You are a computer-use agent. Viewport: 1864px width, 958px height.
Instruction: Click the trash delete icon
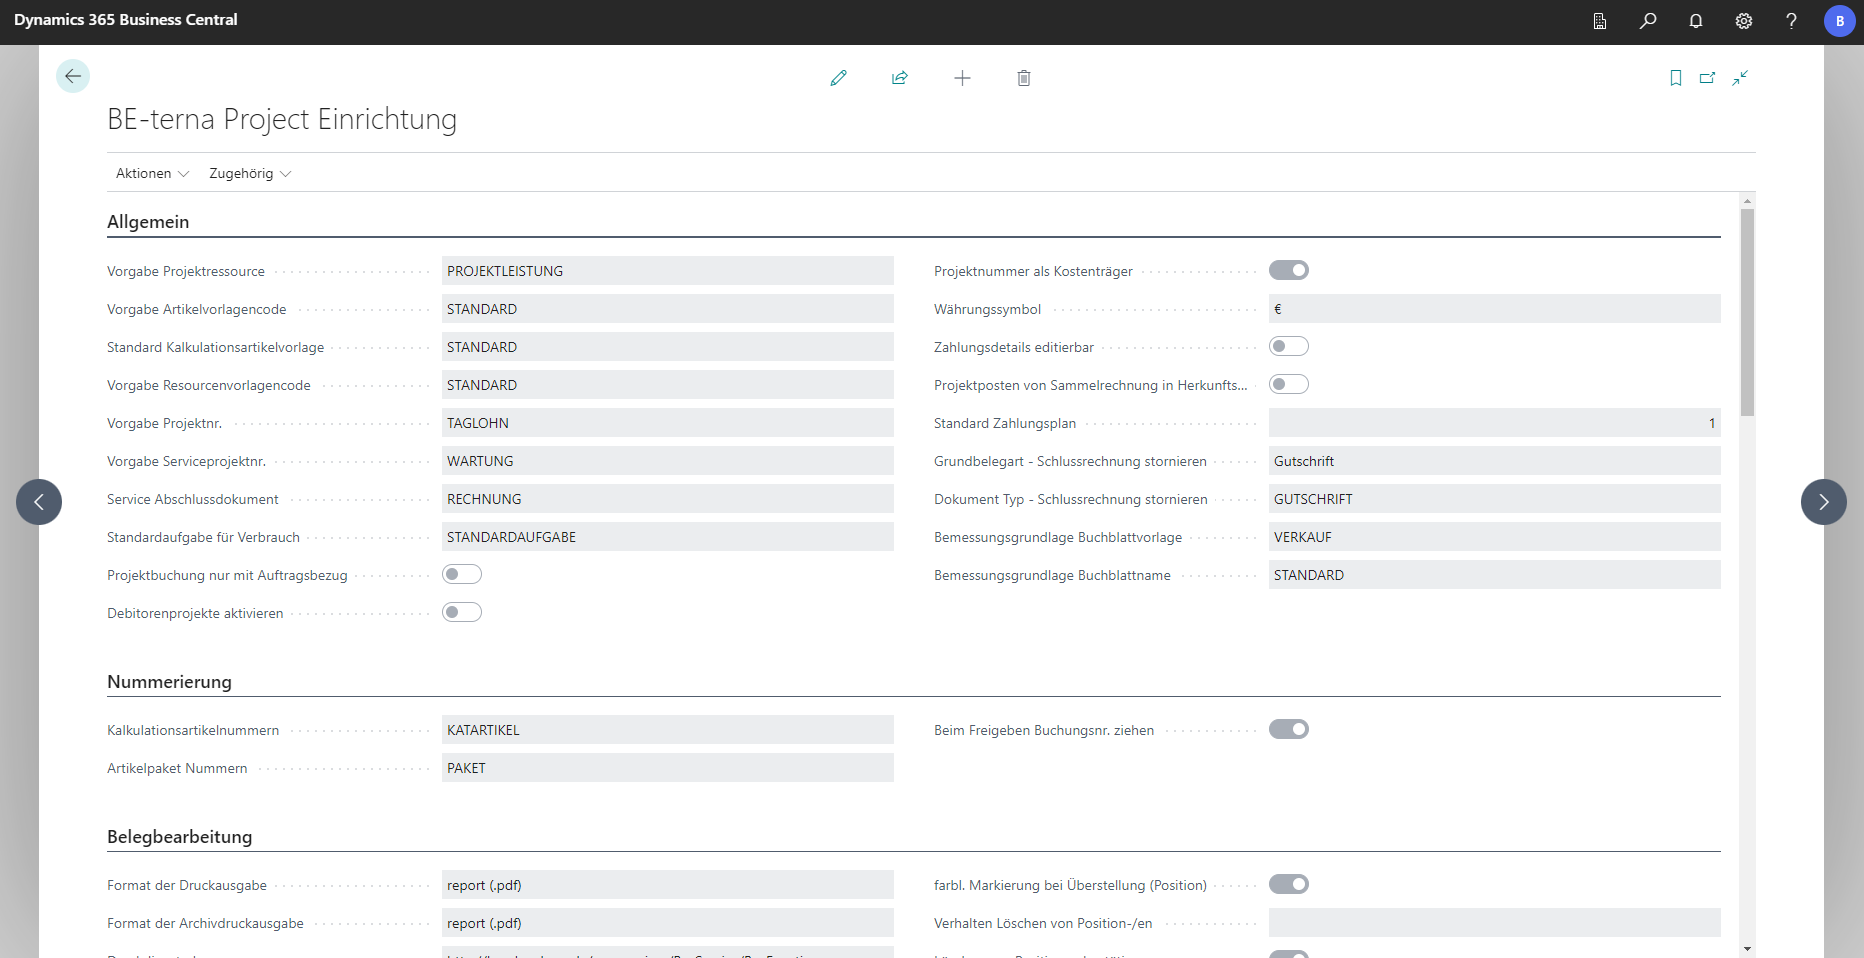(1024, 78)
